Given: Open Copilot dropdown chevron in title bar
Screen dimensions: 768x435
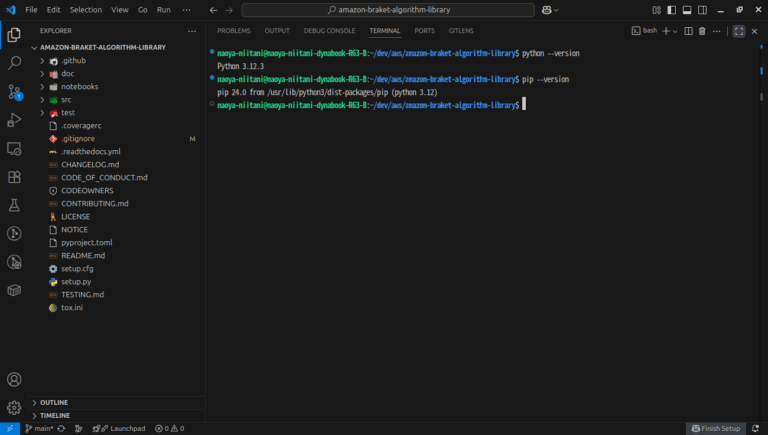Looking at the screenshot, I should [556, 10].
